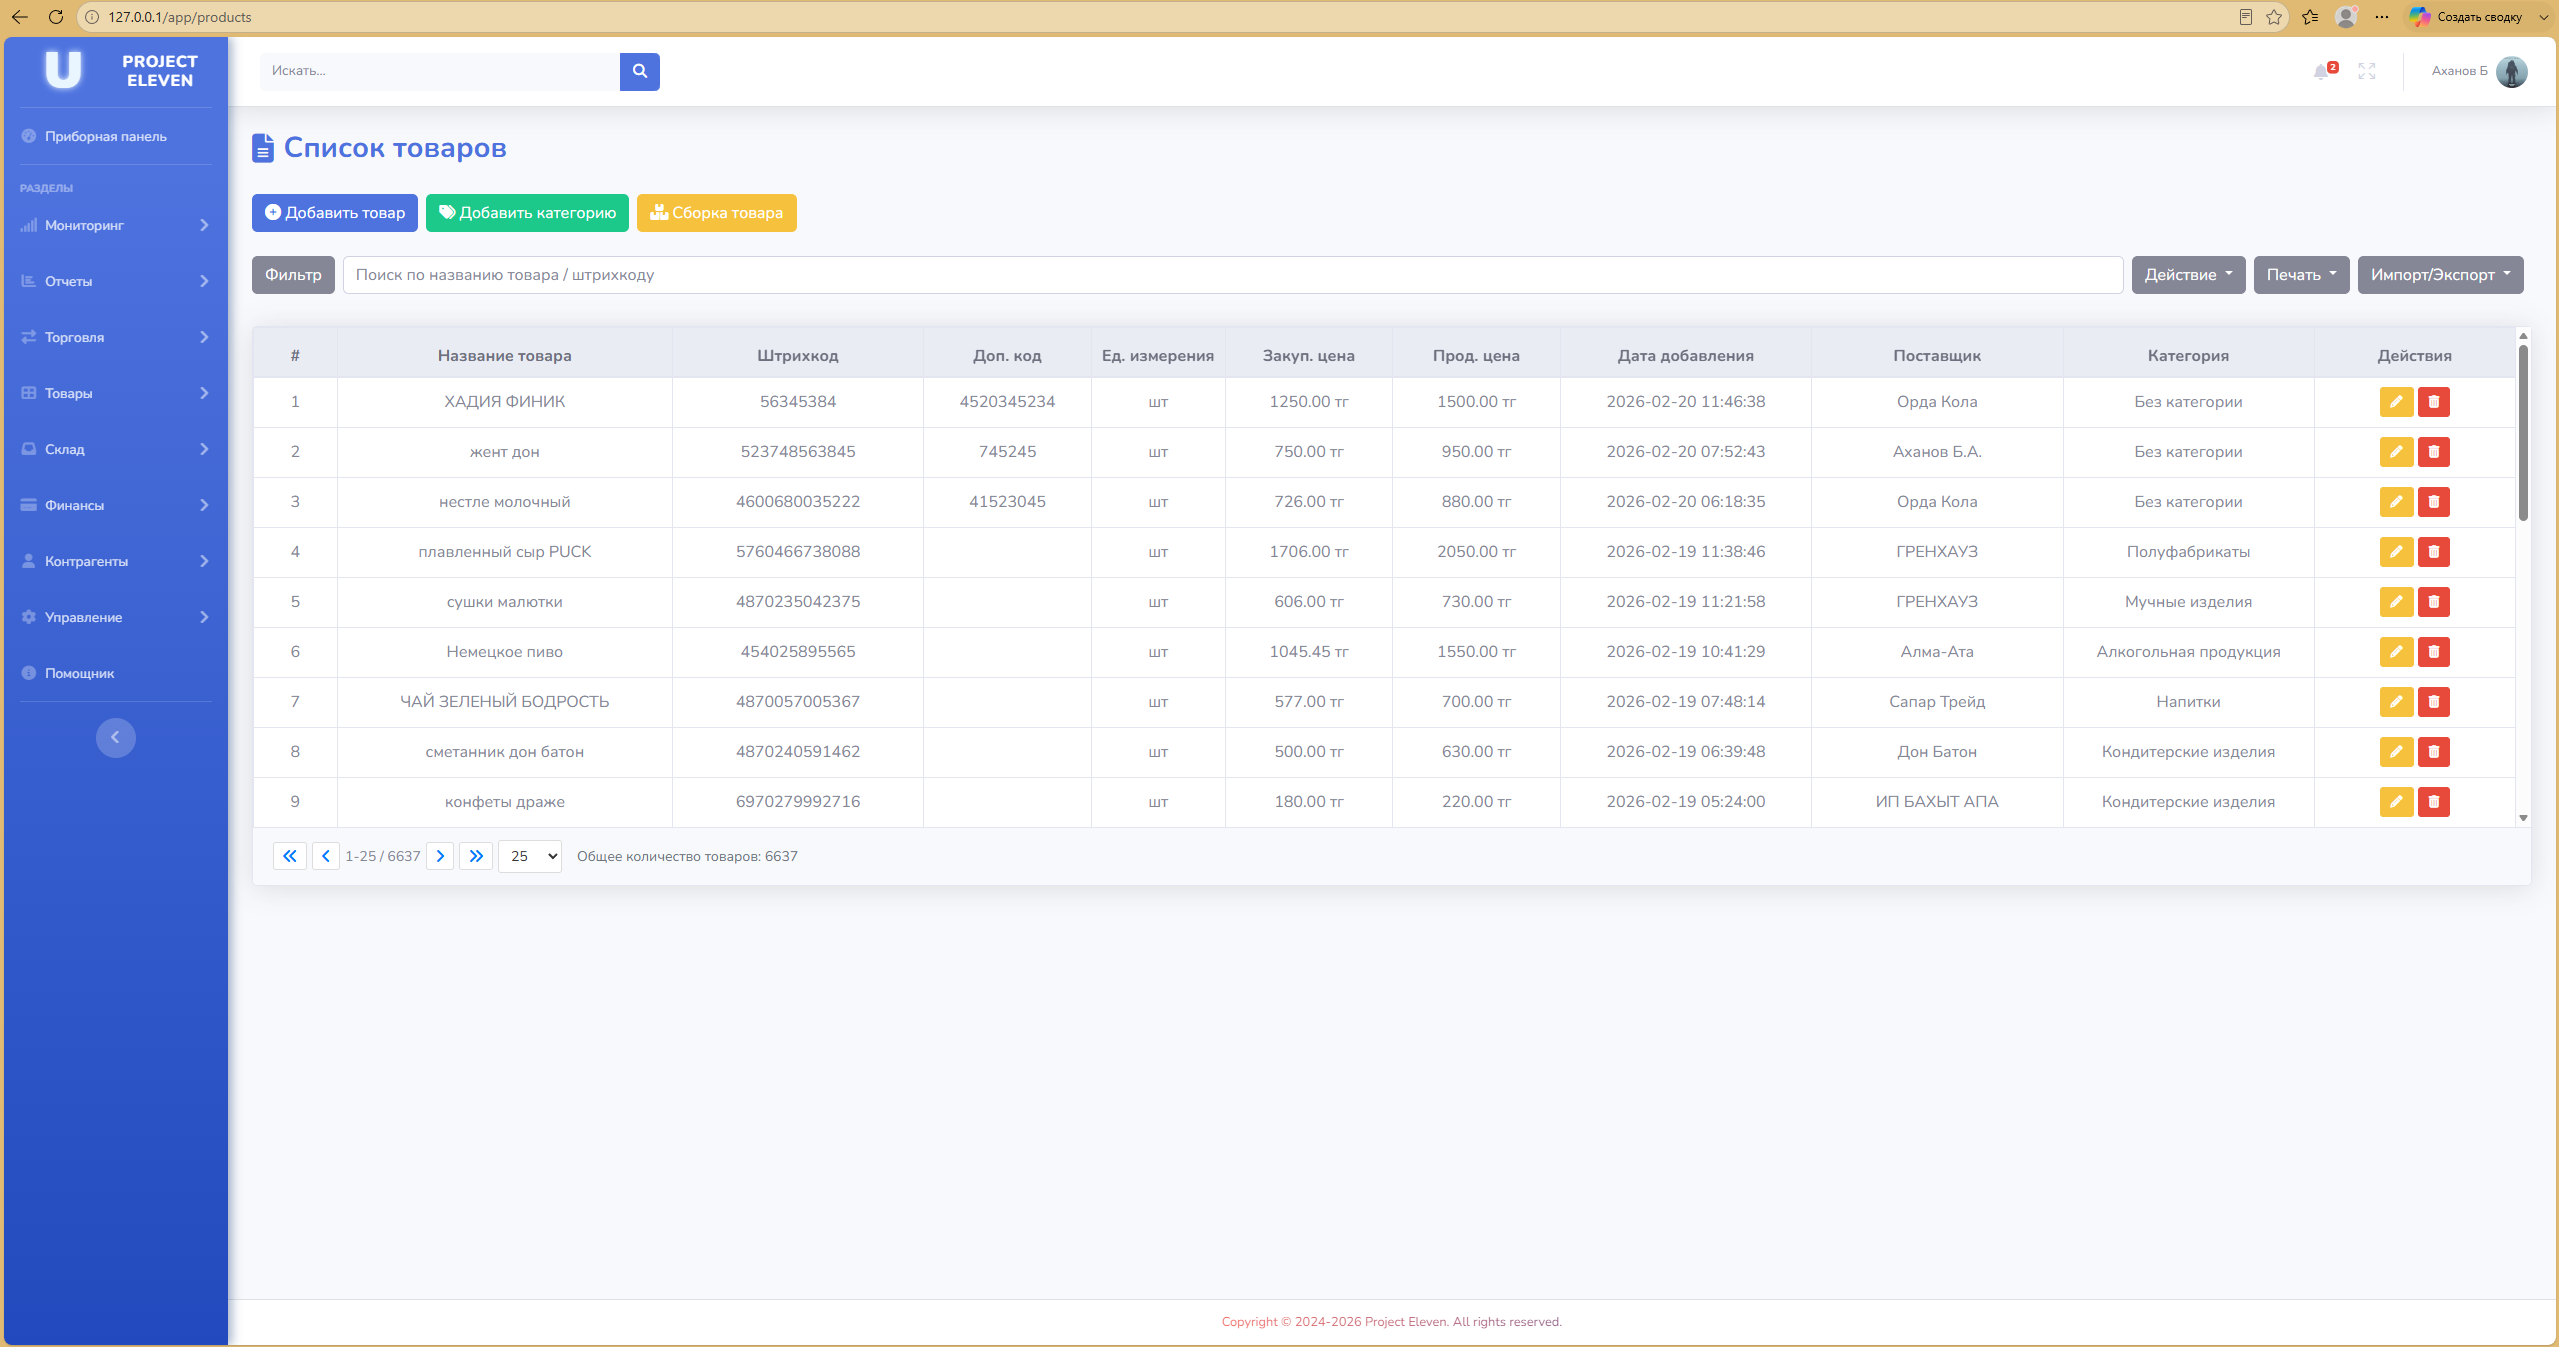
Task: Open browser settings ellipsis menu
Action: [x=2382, y=17]
